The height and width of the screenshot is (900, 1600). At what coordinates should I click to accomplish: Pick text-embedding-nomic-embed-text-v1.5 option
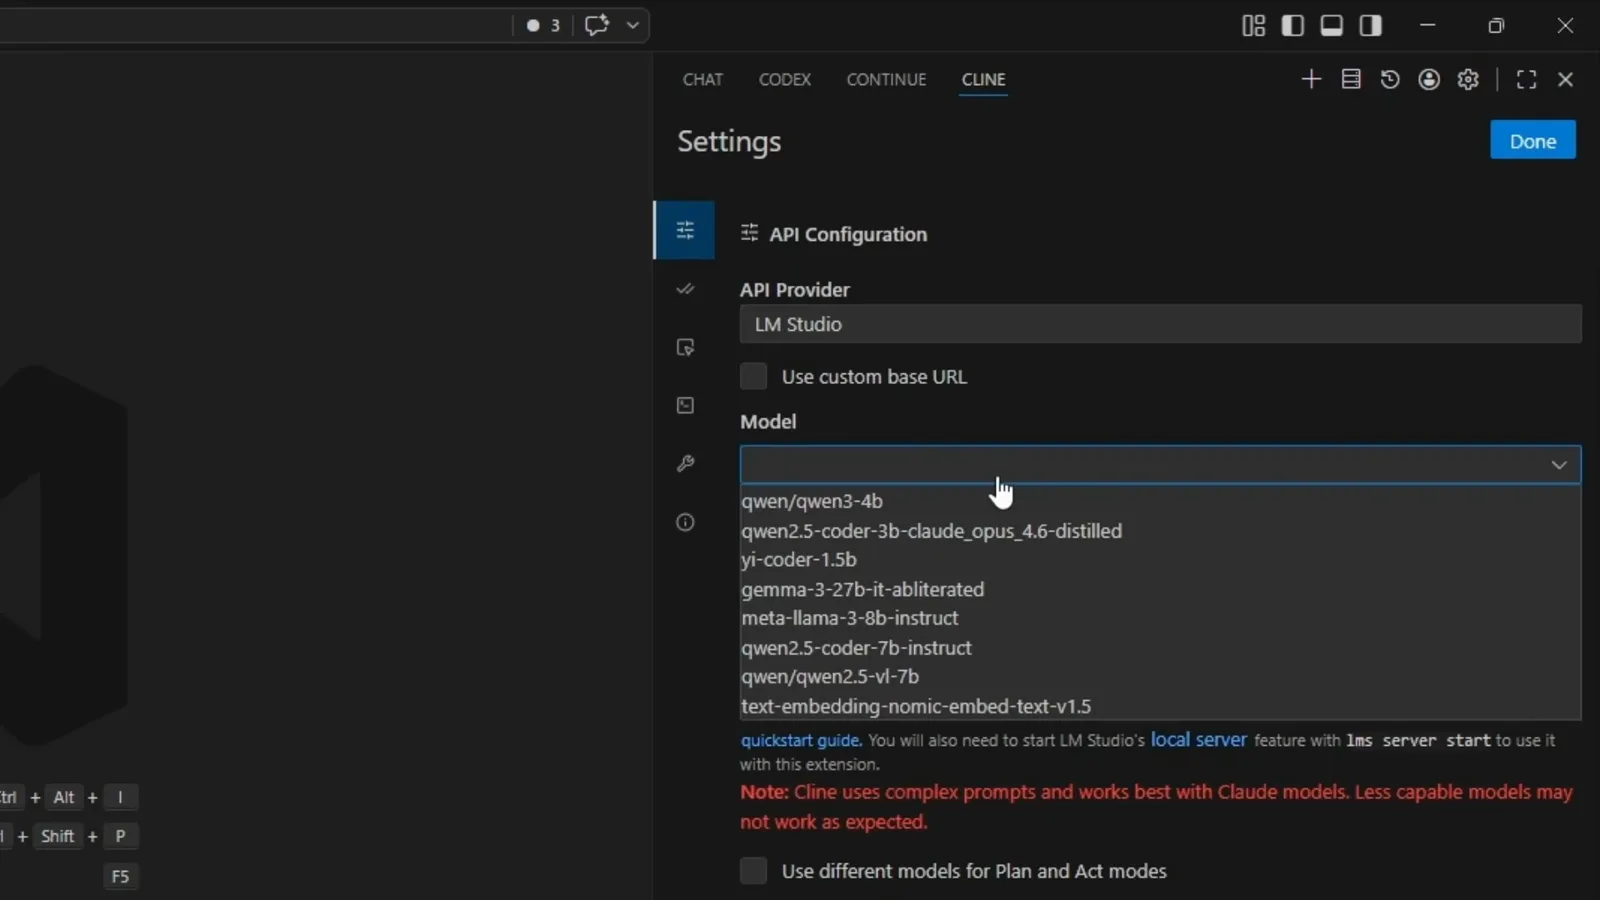pos(1160,706)
